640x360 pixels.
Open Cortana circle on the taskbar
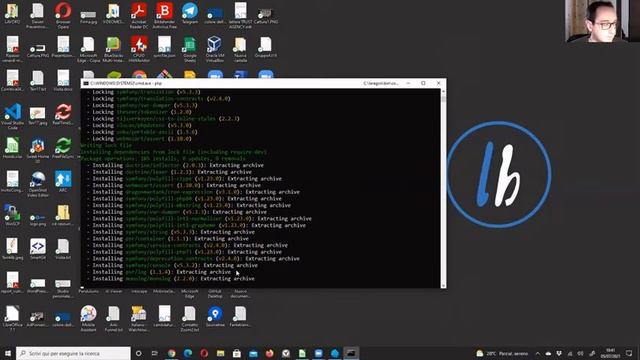[138, 353]
